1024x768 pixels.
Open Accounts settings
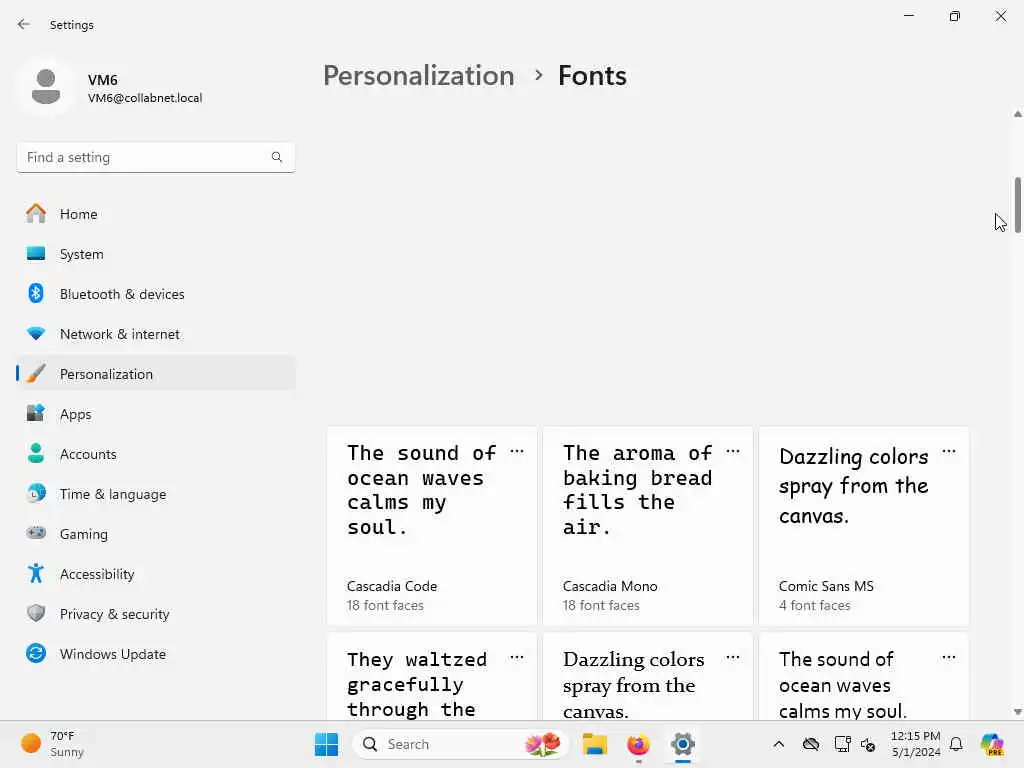click(156, 453)
